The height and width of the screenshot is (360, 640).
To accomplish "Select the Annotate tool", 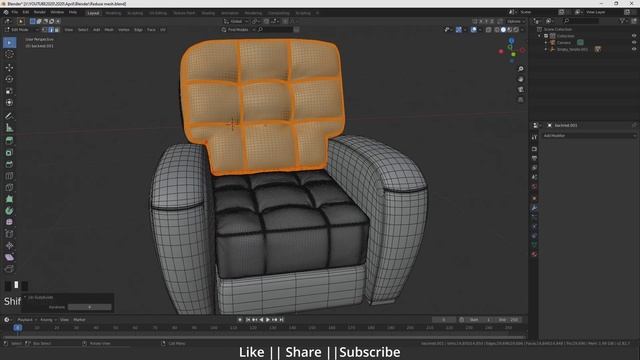I will (9, 116).
